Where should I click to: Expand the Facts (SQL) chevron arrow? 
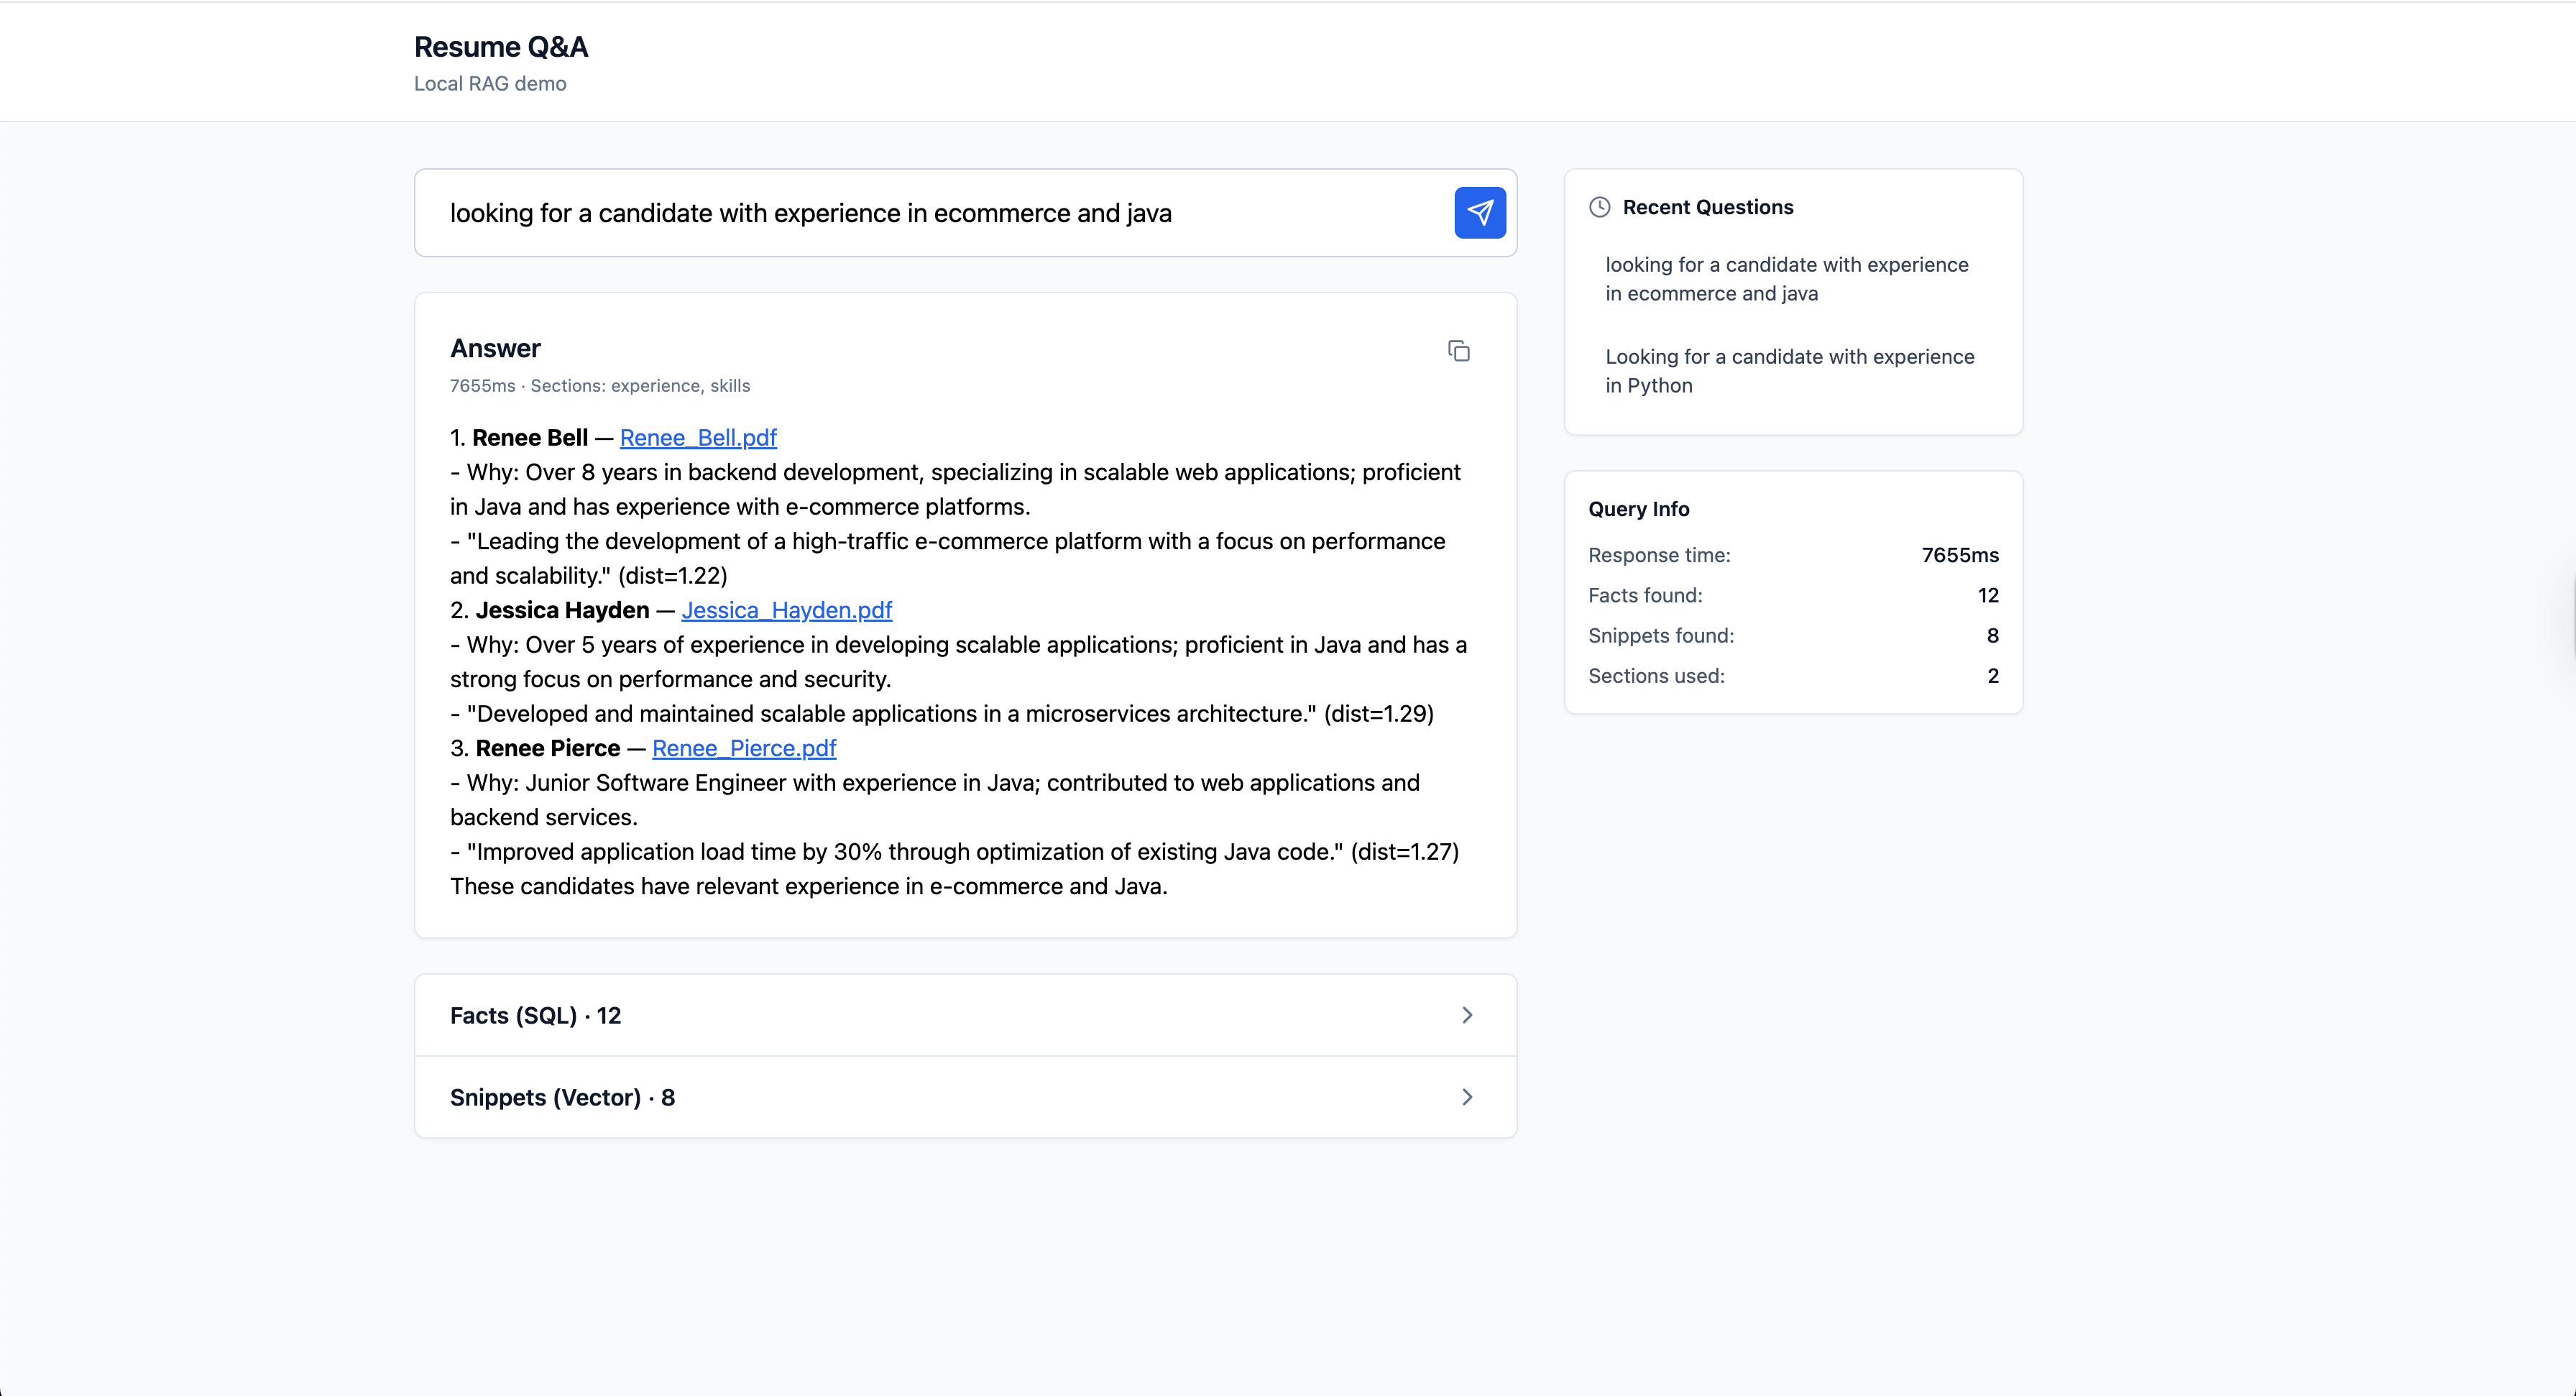coord(1467,1015)
